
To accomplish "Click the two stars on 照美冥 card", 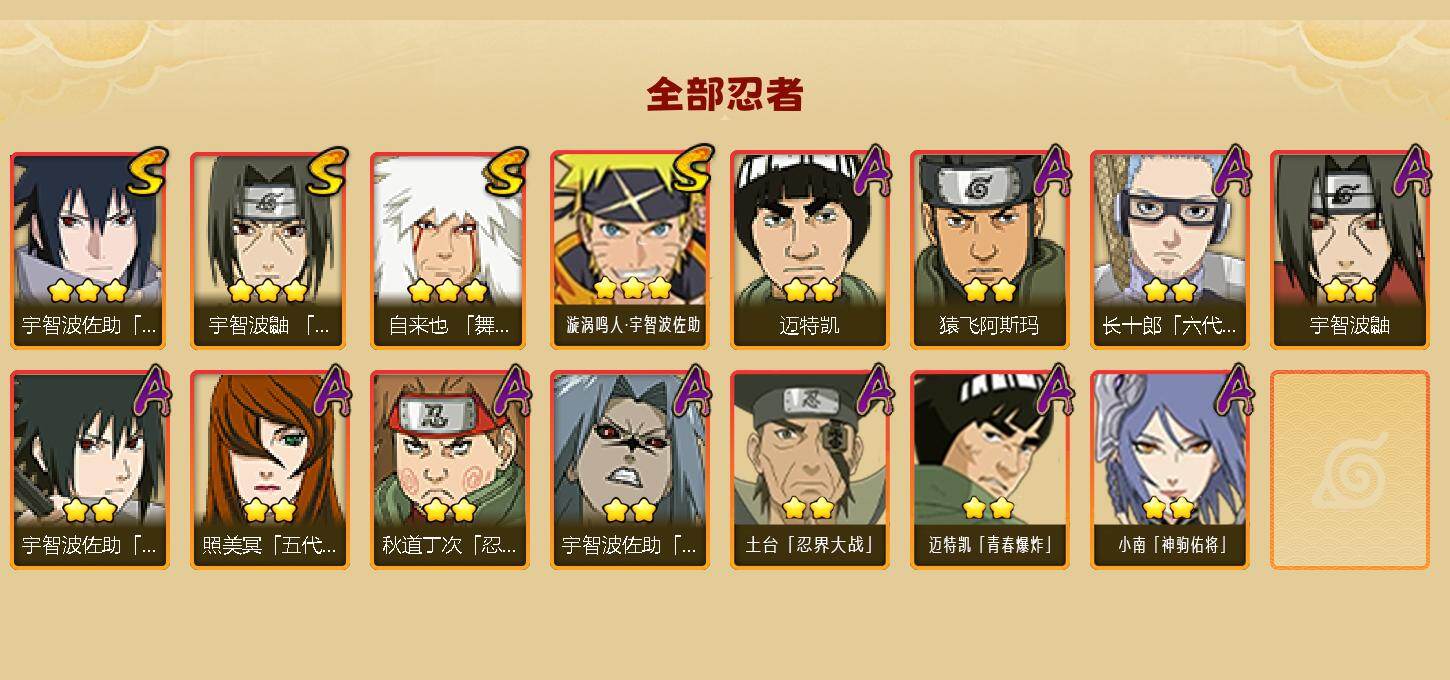I will [269, 511].
